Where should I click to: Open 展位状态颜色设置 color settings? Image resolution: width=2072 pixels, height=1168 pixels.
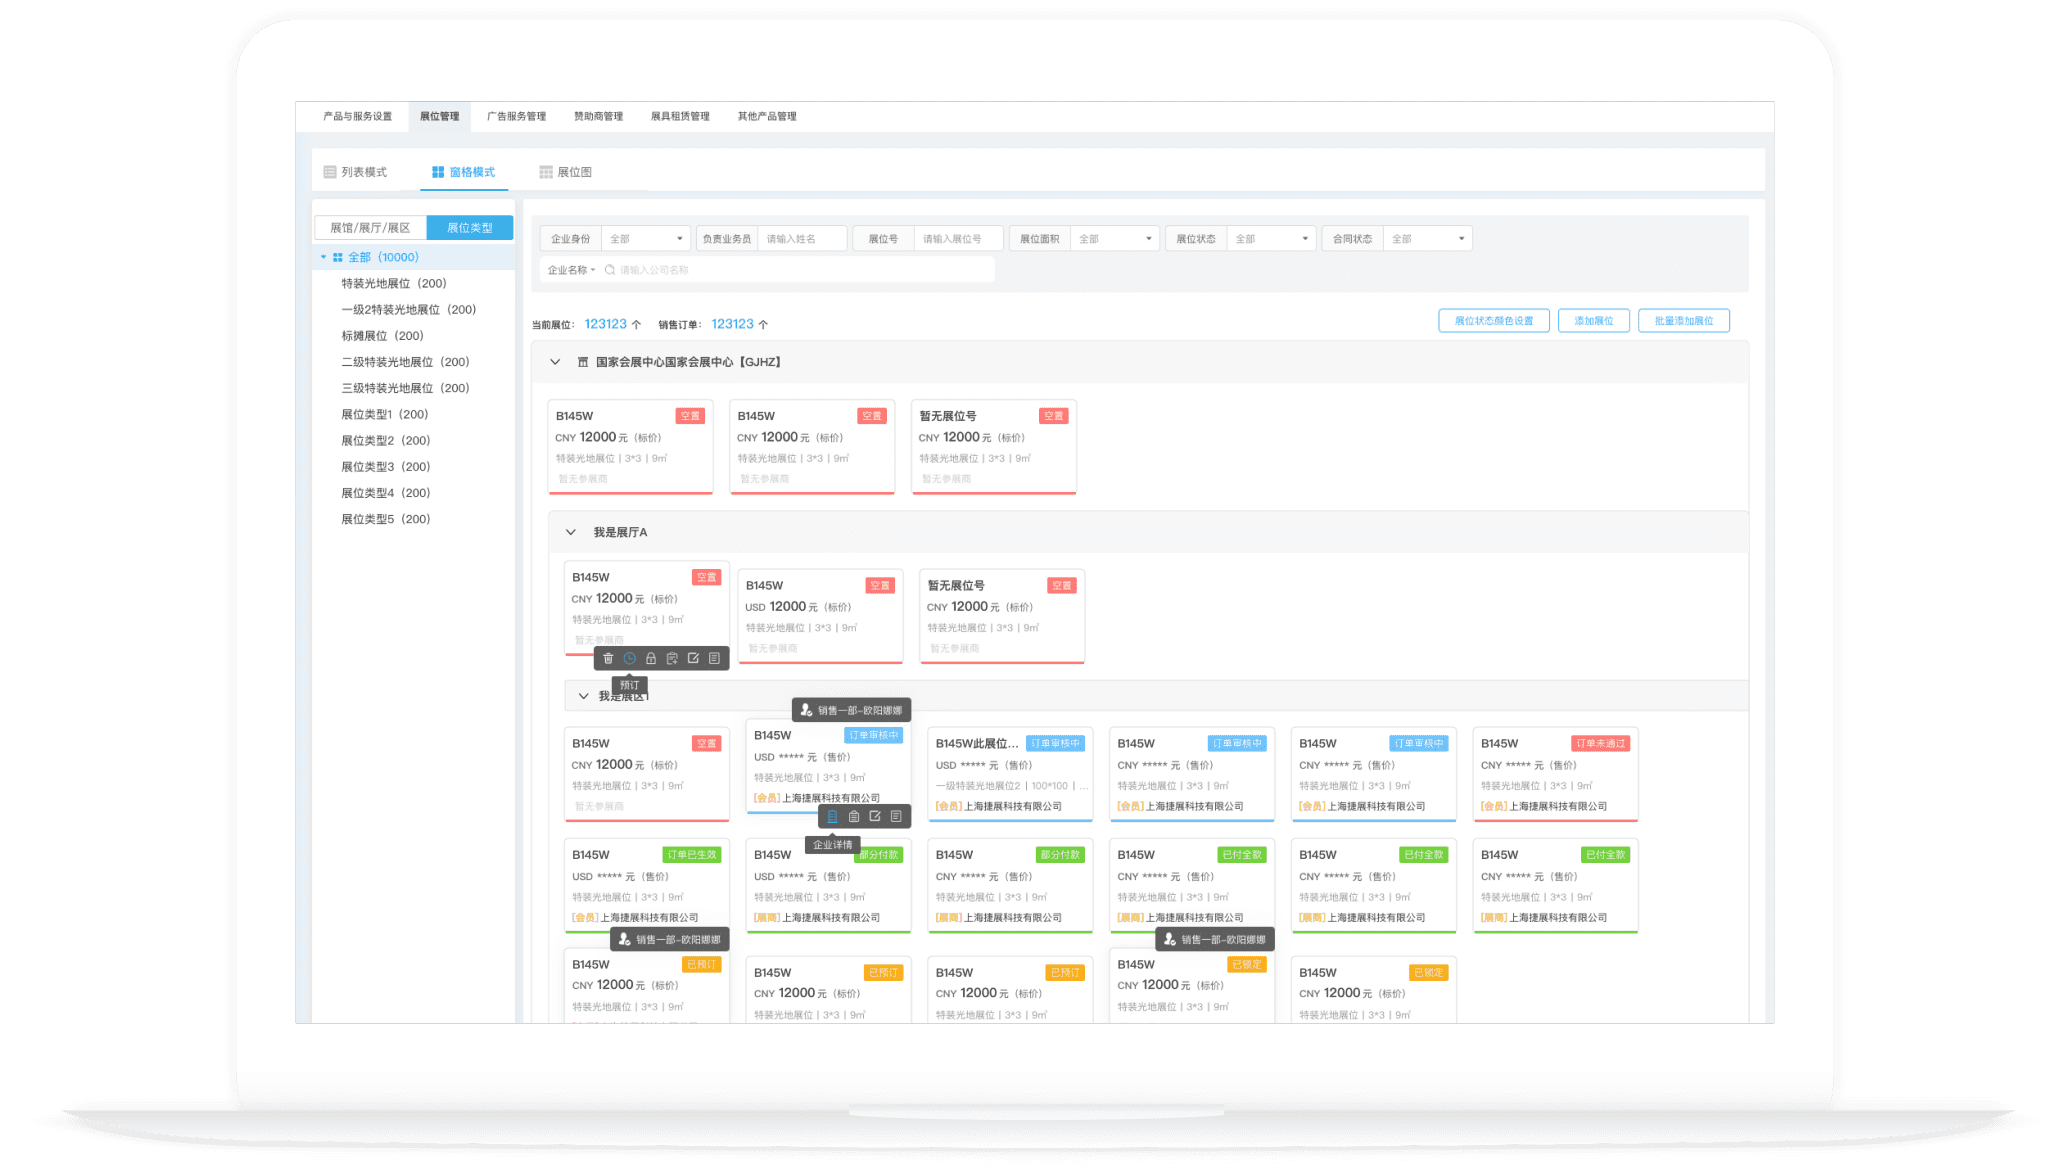click(x=1493, y=321)
